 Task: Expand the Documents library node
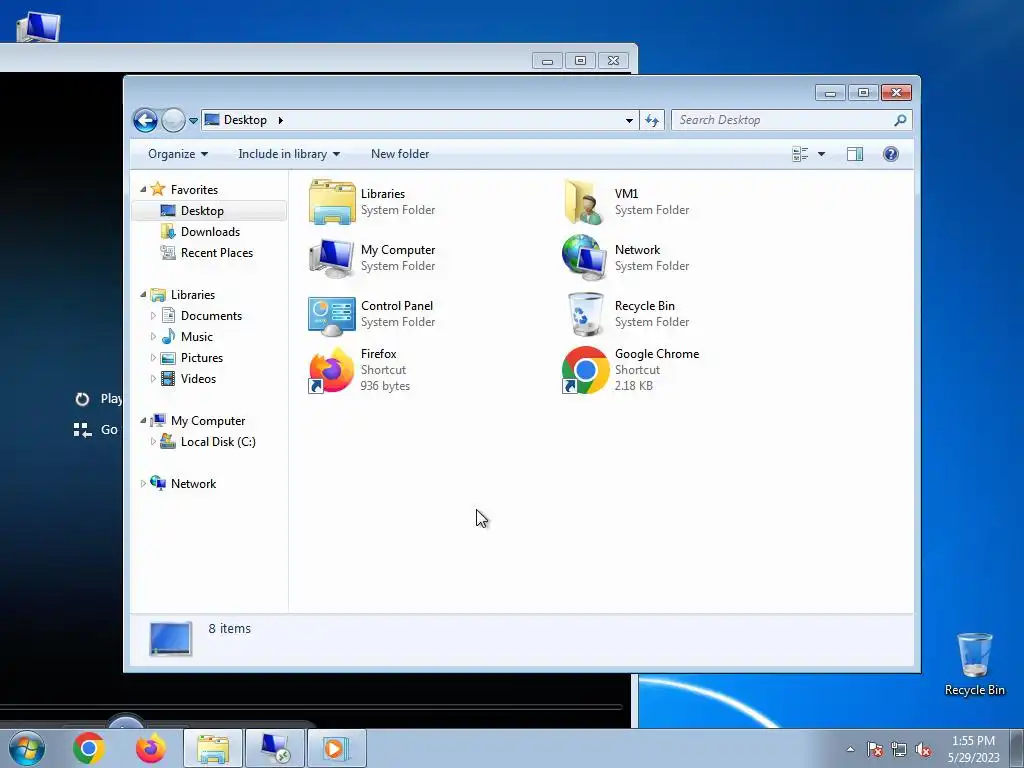tap(153, 315)
